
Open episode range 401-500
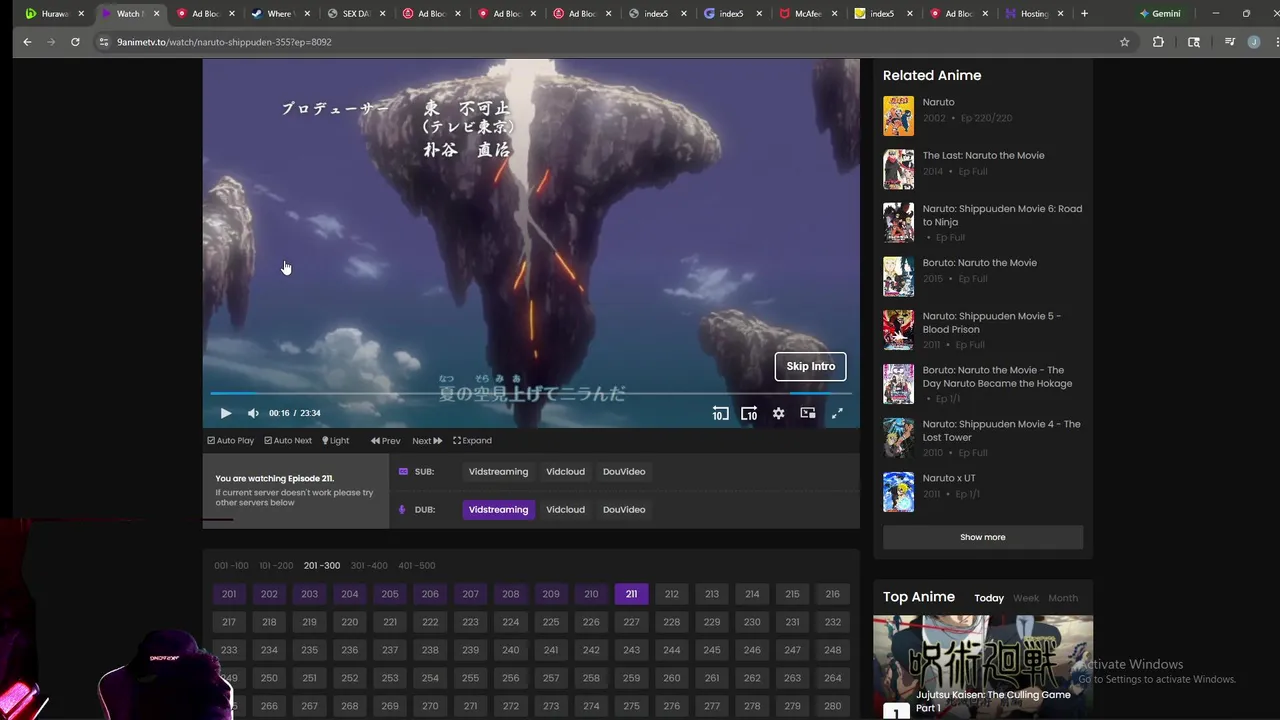click(416, 566)
